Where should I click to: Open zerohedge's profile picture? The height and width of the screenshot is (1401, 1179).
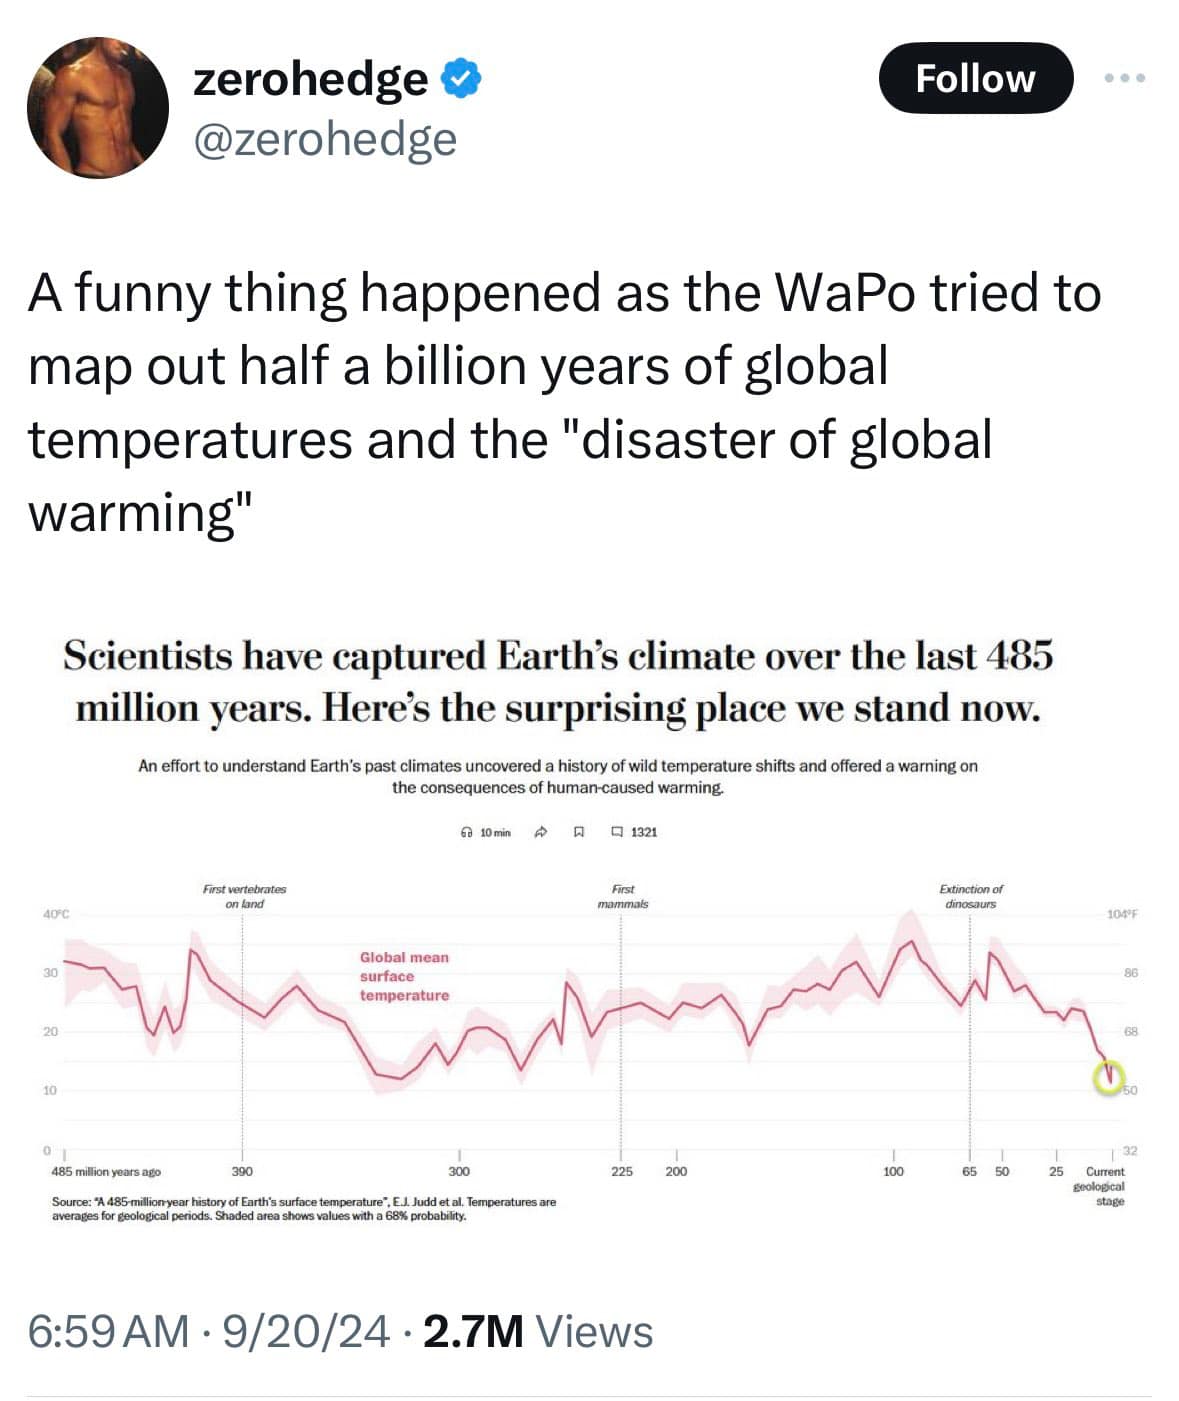[x=98, y=107]
